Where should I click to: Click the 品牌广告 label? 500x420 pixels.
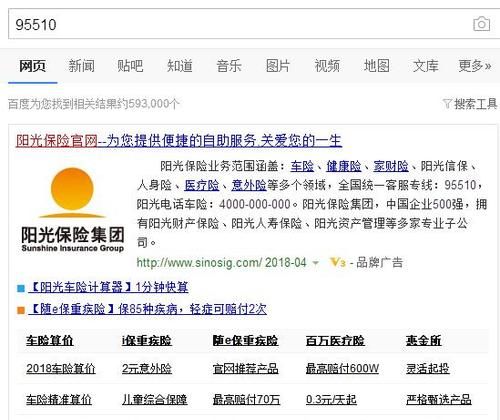click(379, 263)
